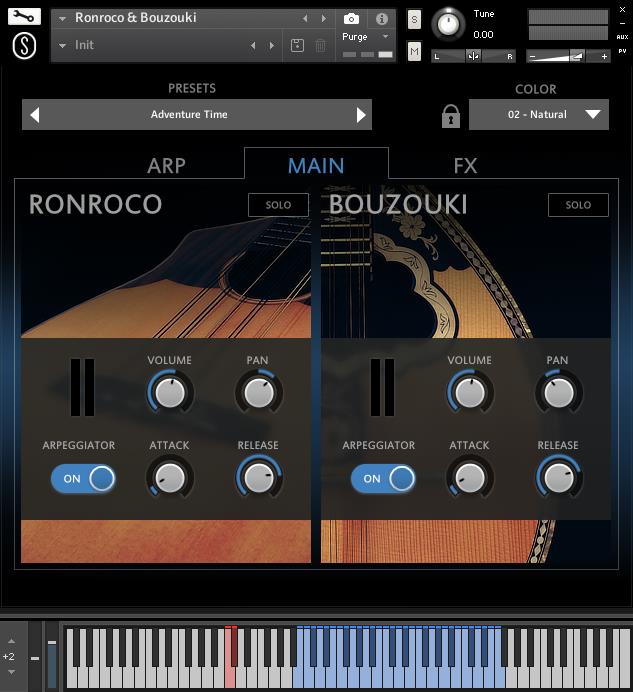The width and height of the screenshot is (633, 692).
Task: Click the instrument info icon
Action: (x=381, y=19)
